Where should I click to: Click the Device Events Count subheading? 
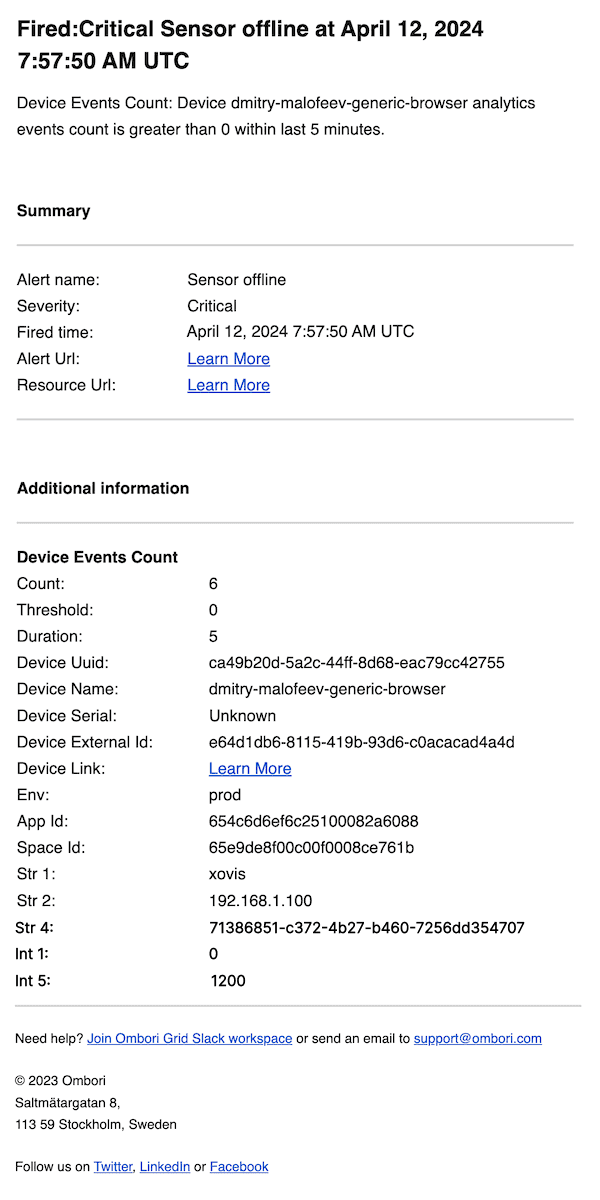97,558
